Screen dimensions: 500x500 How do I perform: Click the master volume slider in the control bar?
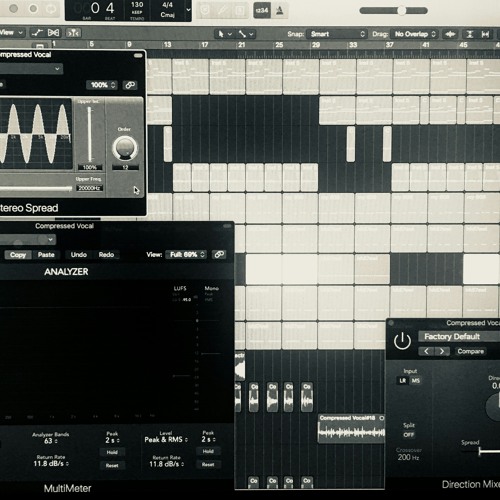[393, 11]
